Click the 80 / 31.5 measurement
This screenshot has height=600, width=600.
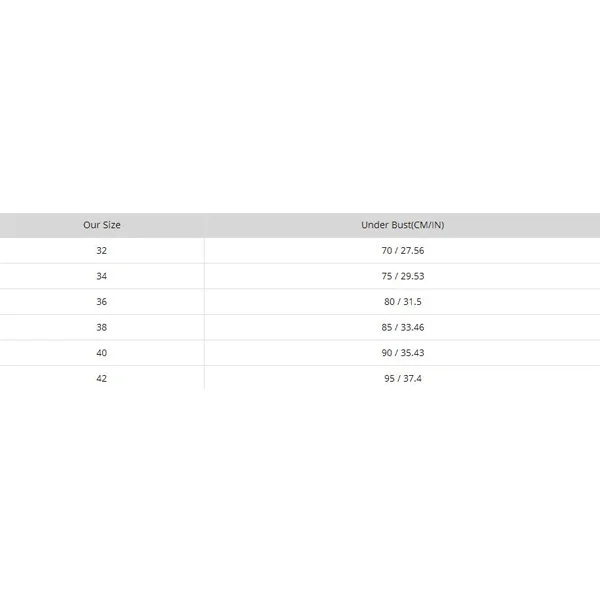403,302
